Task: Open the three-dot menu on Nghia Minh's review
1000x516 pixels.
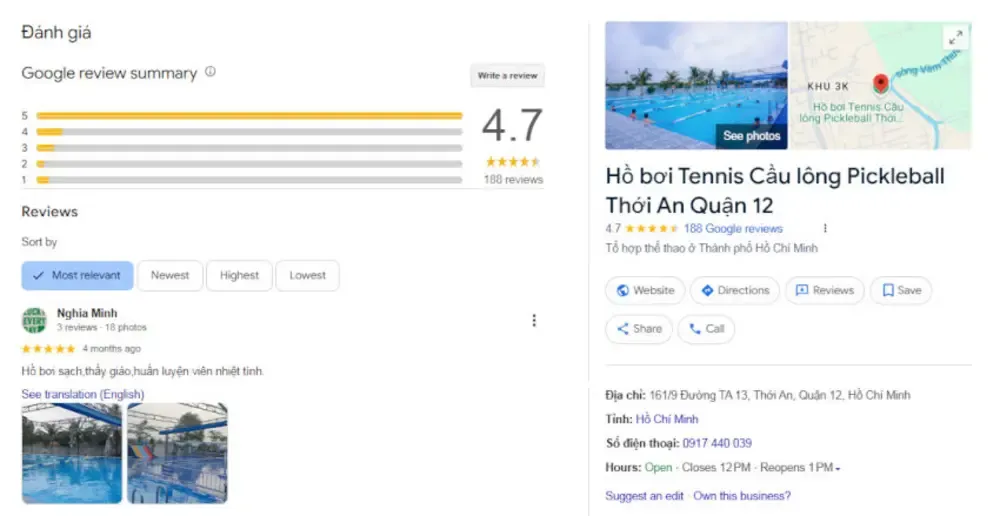Action: (534, 320)
